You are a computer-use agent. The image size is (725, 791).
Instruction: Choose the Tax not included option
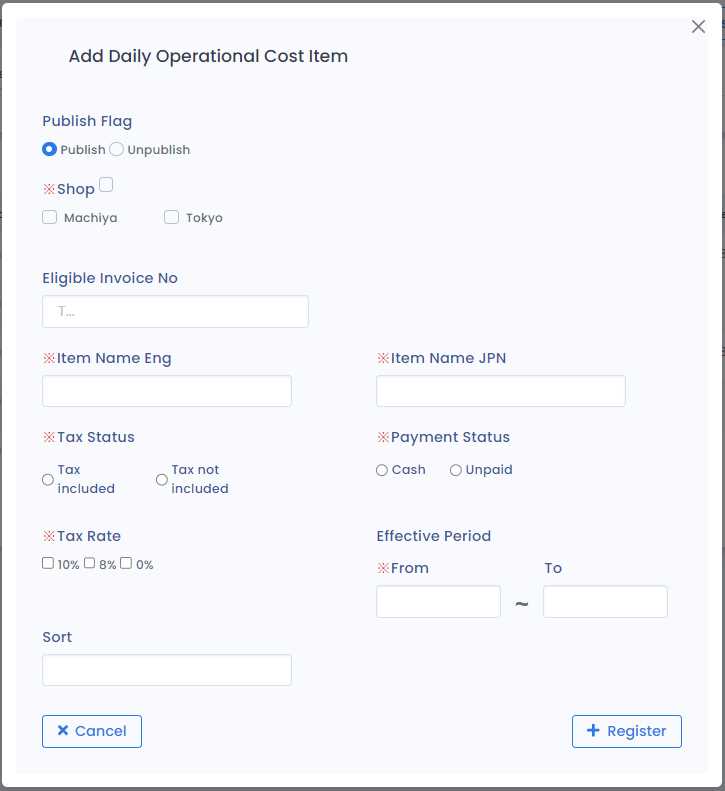pos(162,480)
